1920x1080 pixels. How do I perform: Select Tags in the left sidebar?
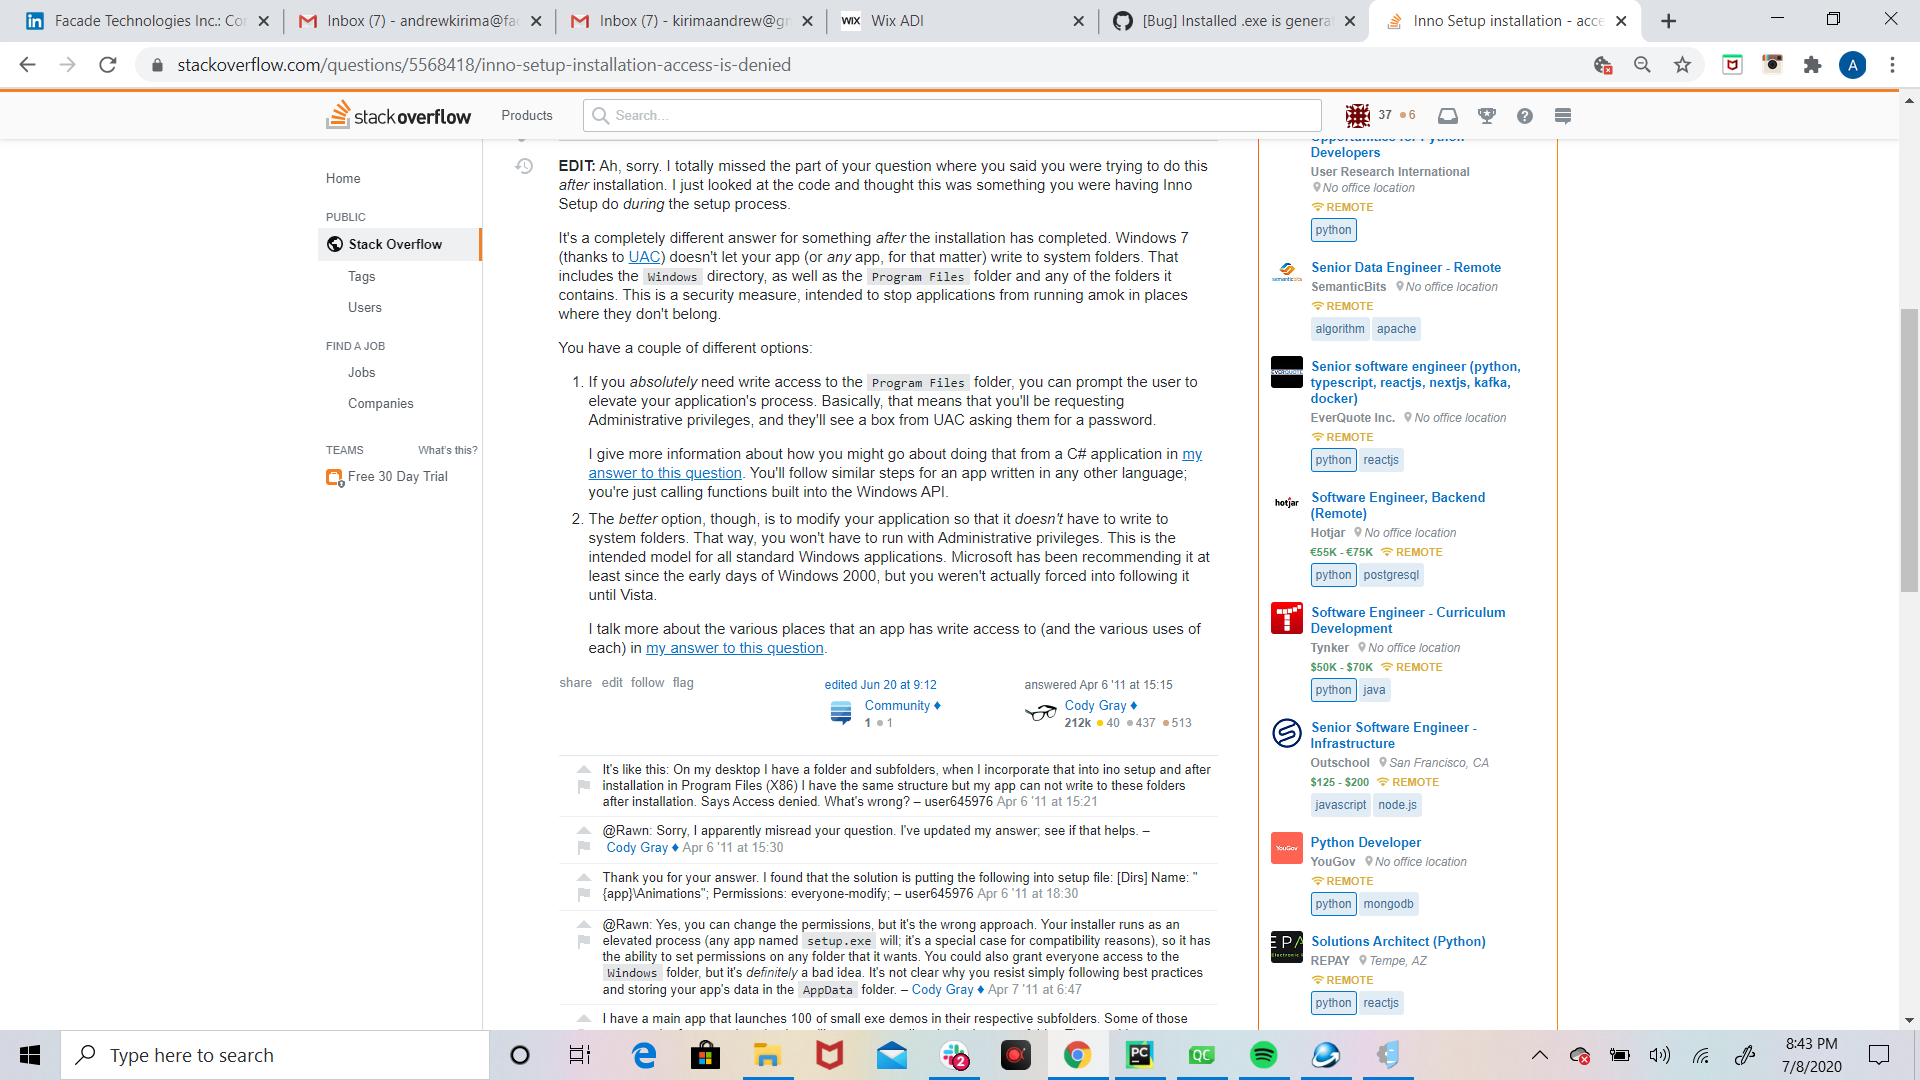361,276
